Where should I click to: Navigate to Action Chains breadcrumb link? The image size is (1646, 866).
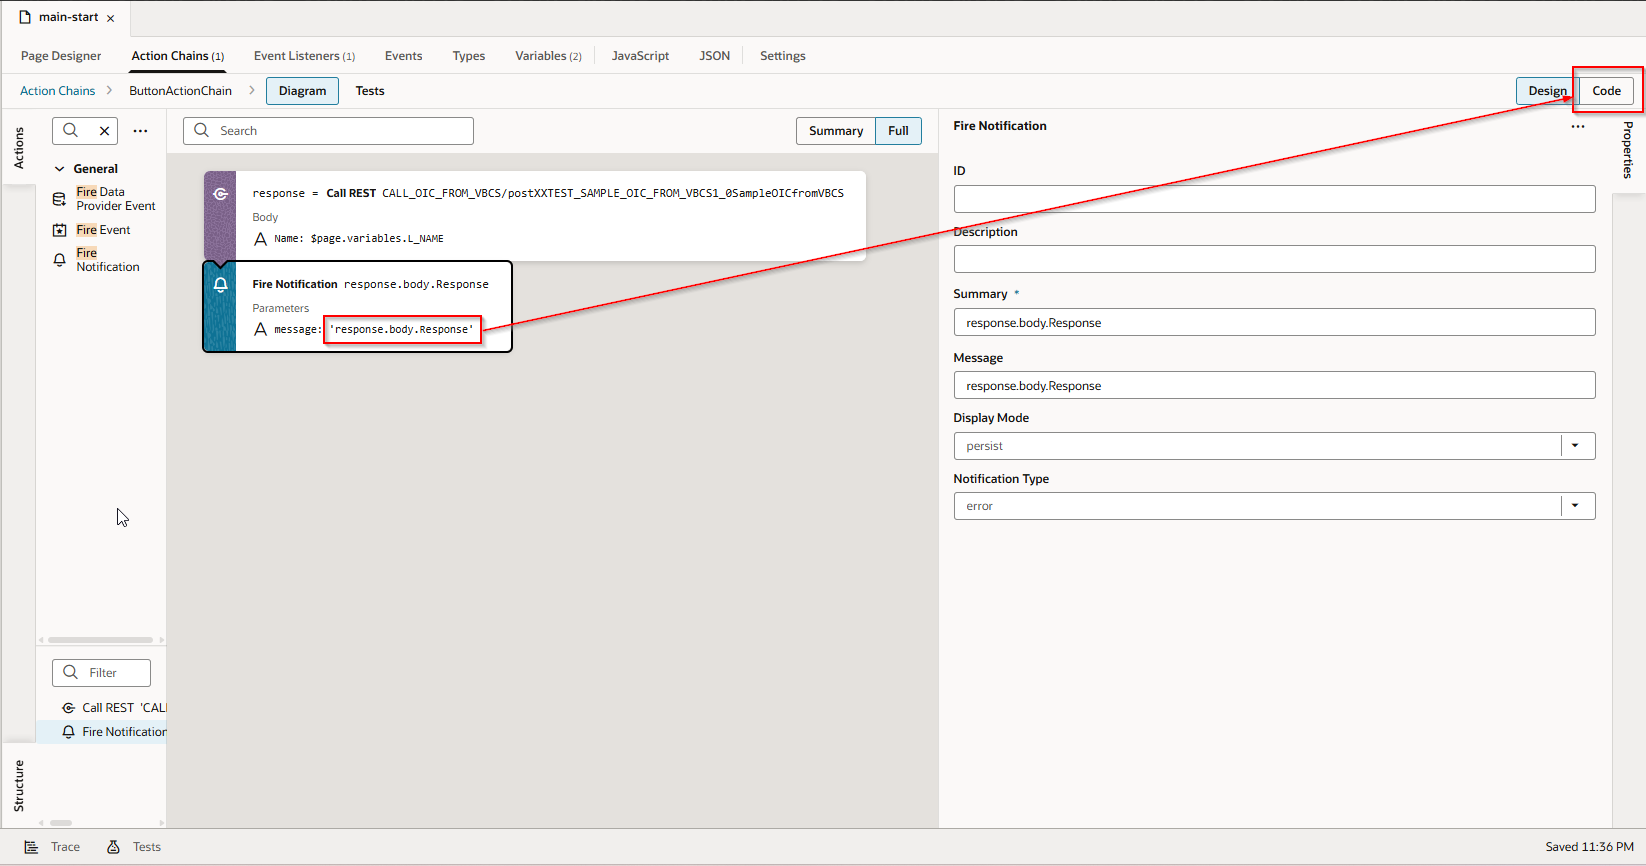click(58, 91)
